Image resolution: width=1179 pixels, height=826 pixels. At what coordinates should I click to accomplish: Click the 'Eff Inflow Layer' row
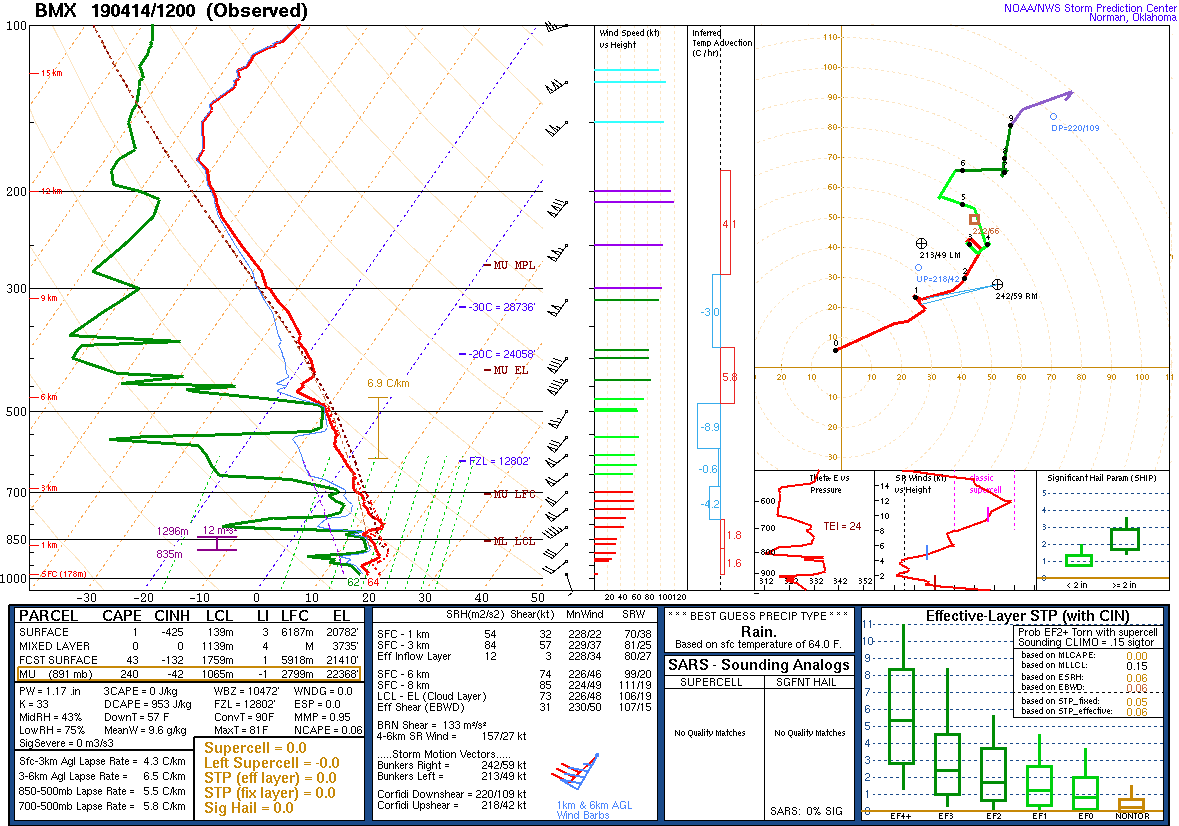point(514,656)
